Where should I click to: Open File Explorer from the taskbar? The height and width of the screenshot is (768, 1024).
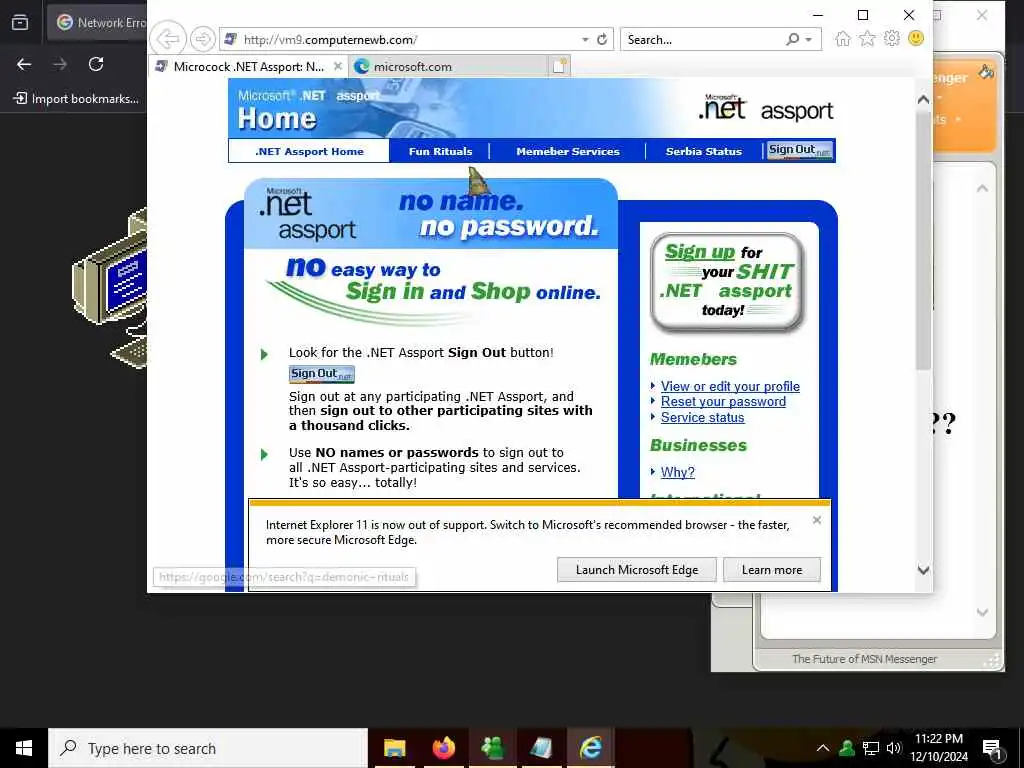394,748
